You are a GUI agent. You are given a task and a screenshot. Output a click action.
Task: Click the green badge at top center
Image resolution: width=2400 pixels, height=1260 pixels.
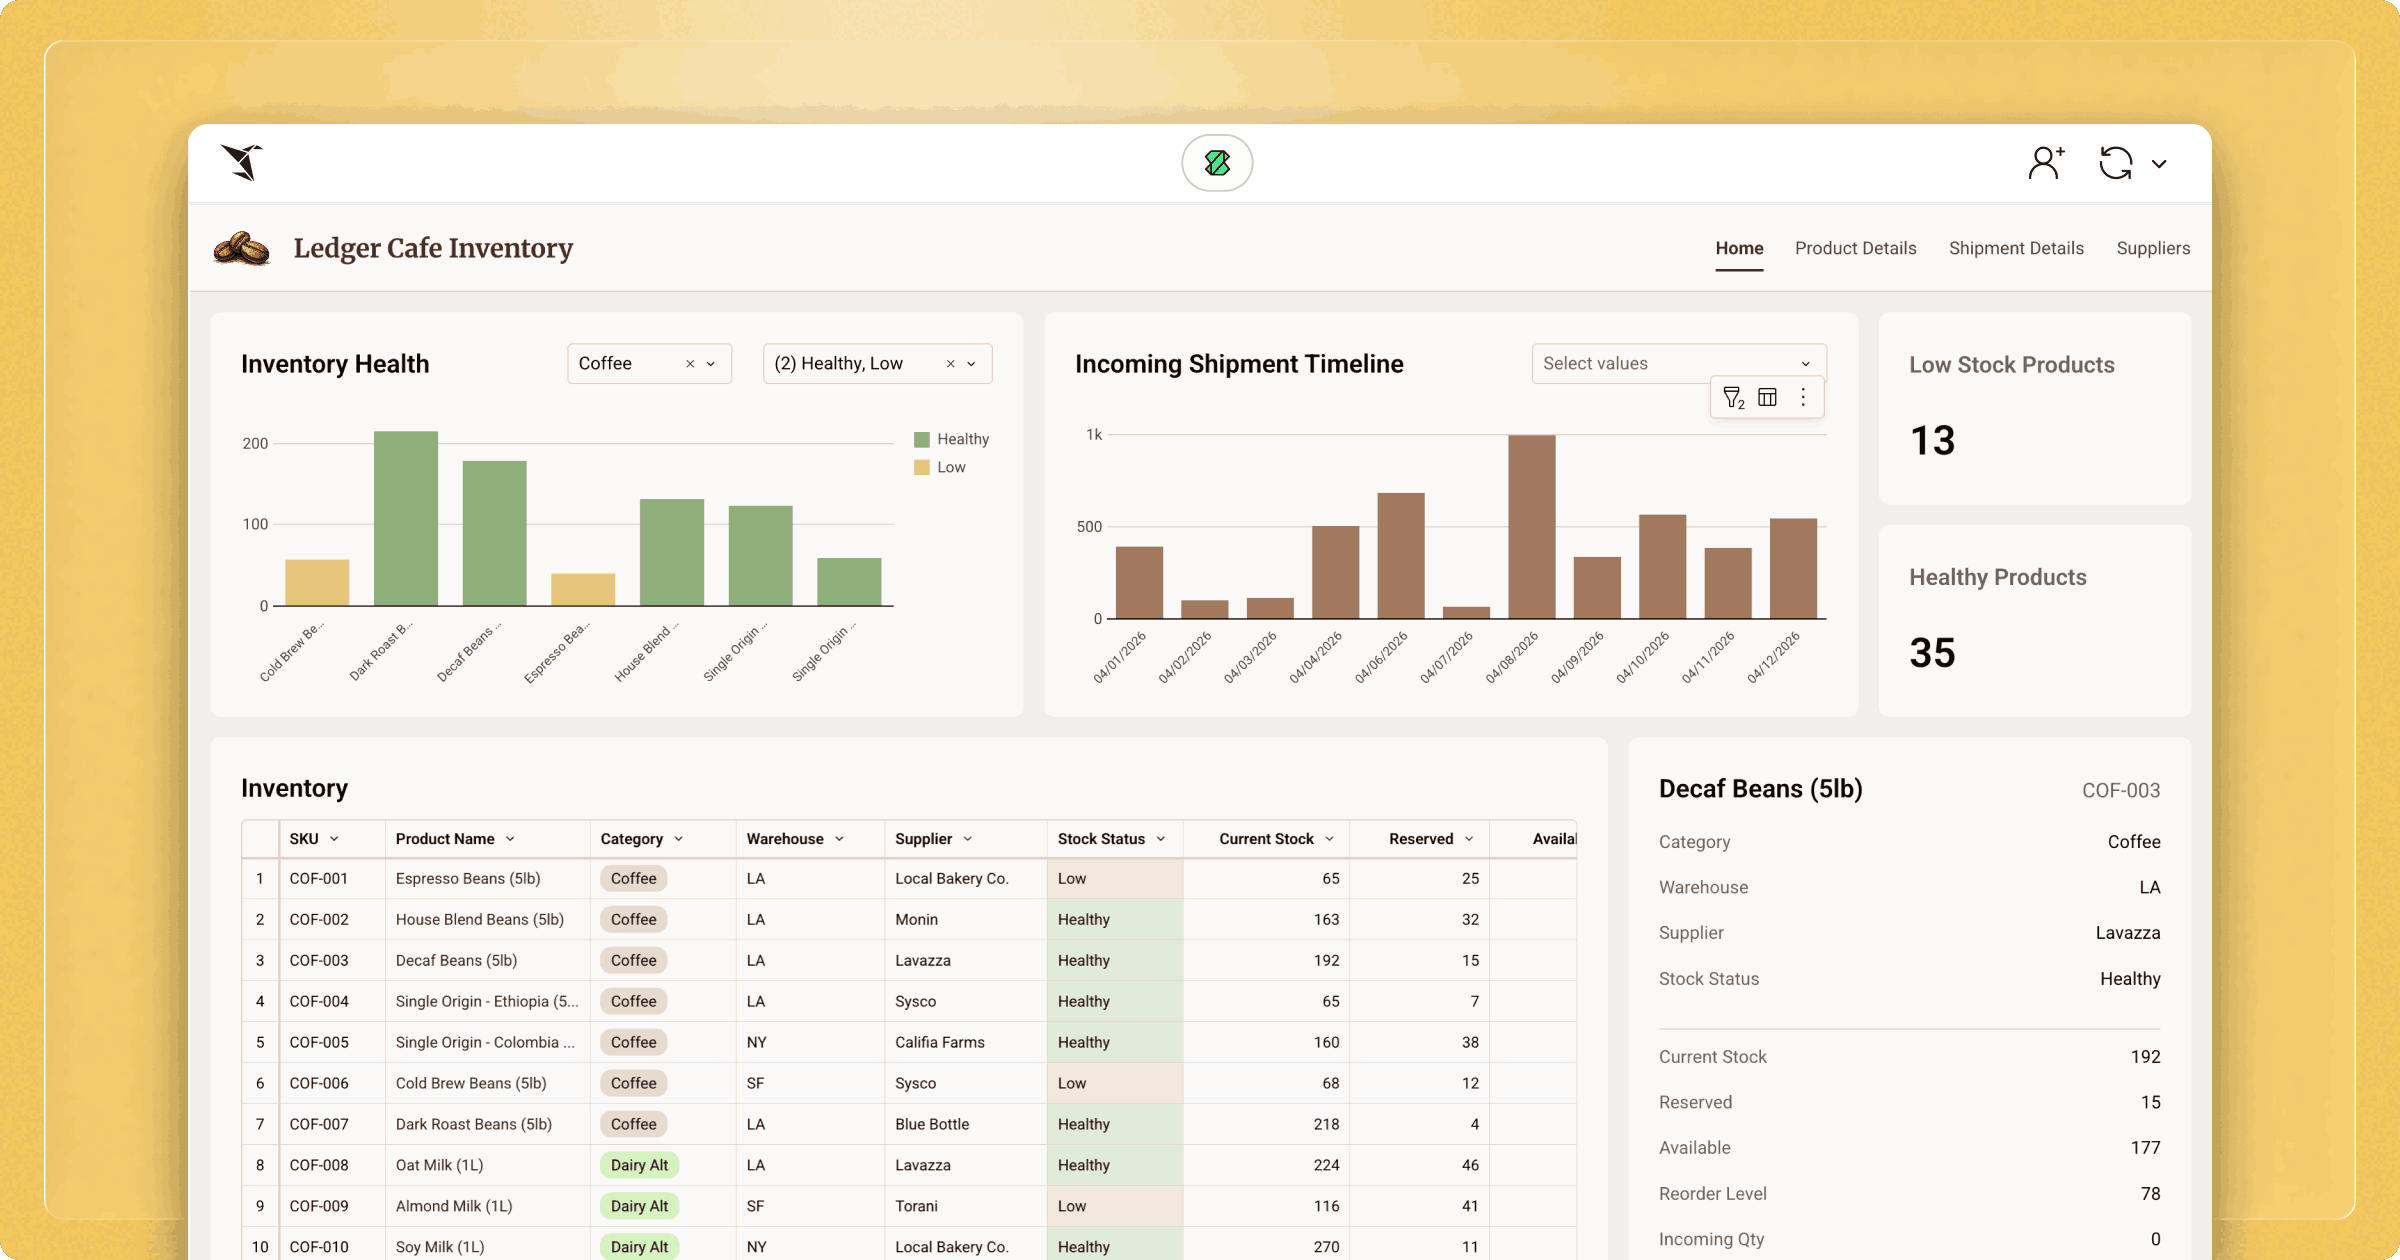click(1217, 162)
